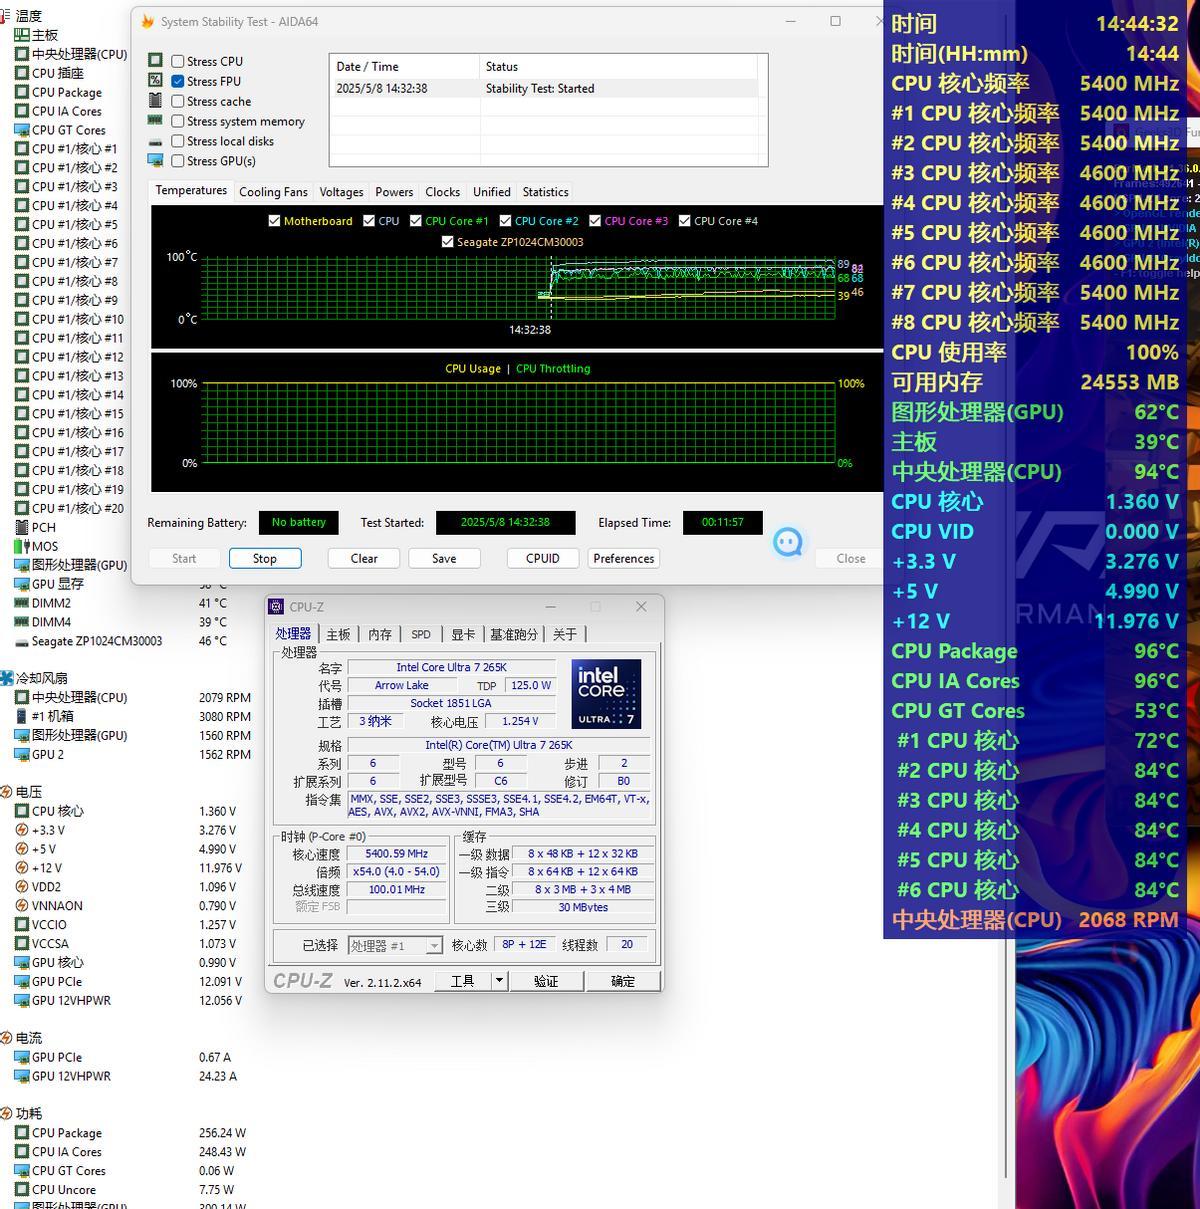Stop the stability test
Viewport: 1200px width, 1209px height.
tap(265, 558)
